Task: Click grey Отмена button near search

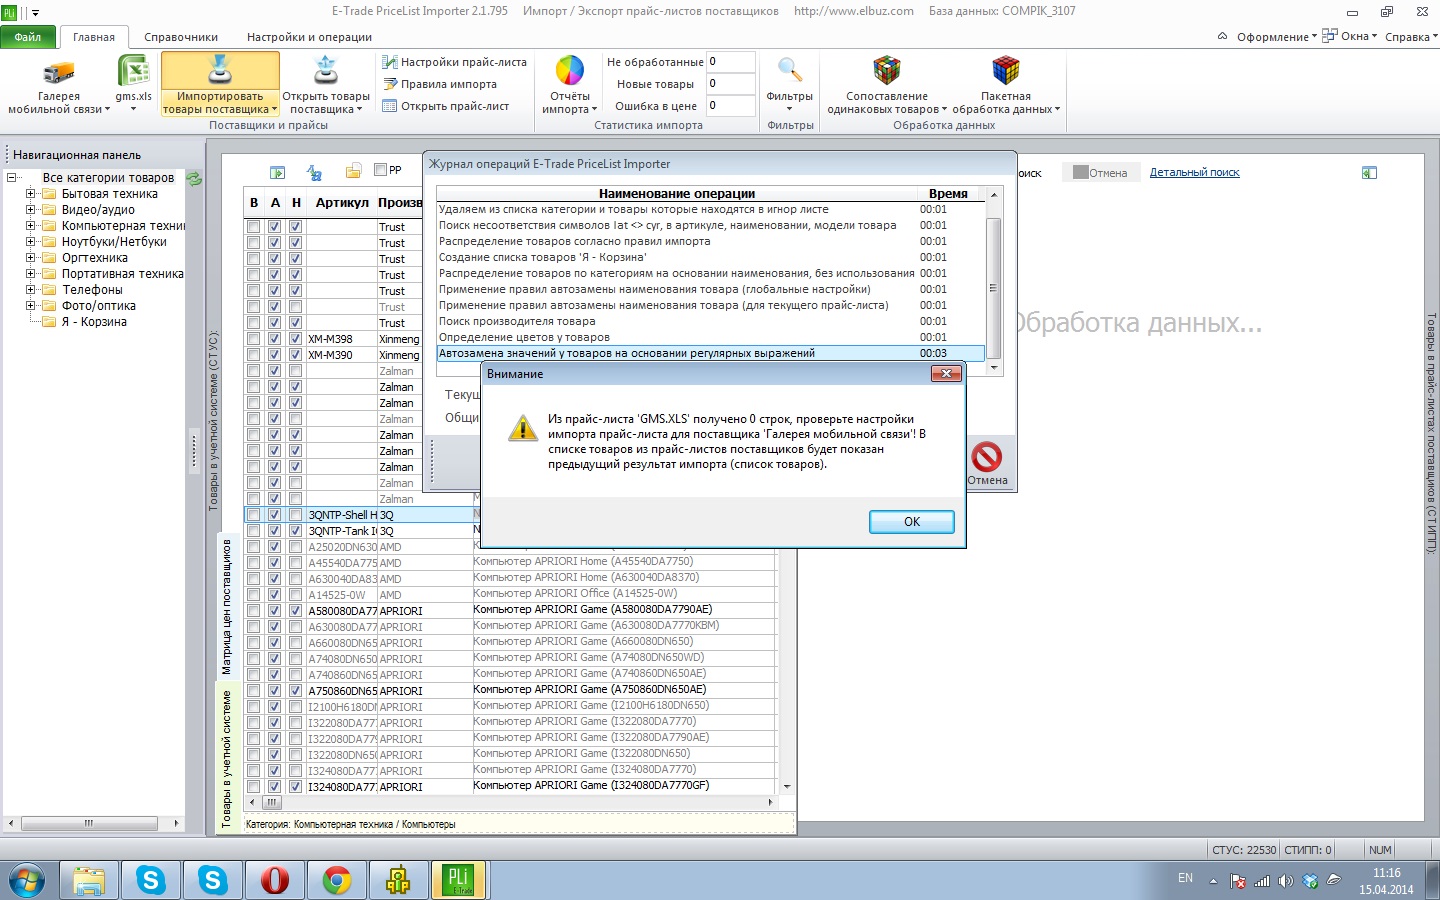Action: coord(1100,173)
